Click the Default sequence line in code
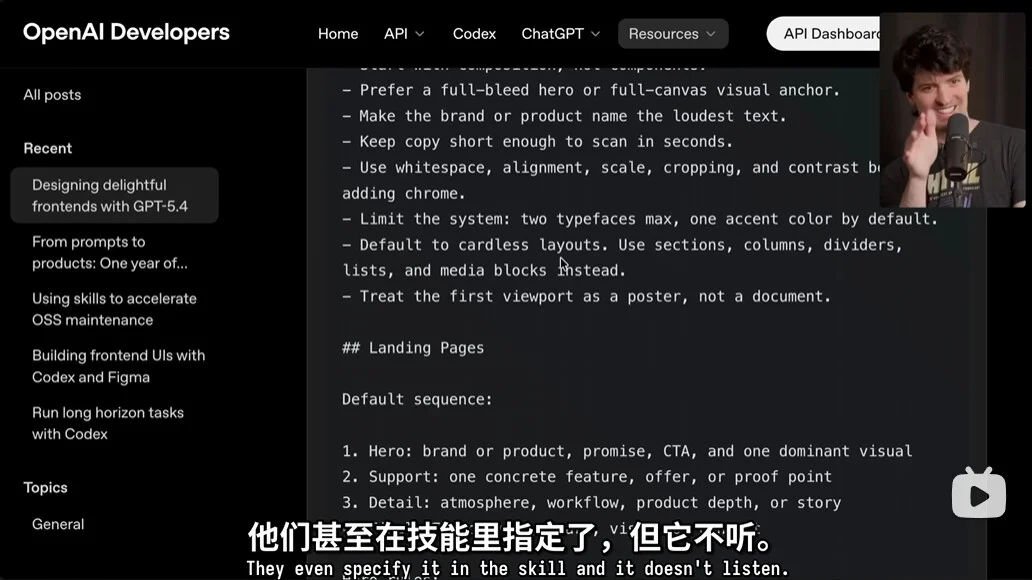The height and width of the screenshot is (580, 1032). coord(417,400)
